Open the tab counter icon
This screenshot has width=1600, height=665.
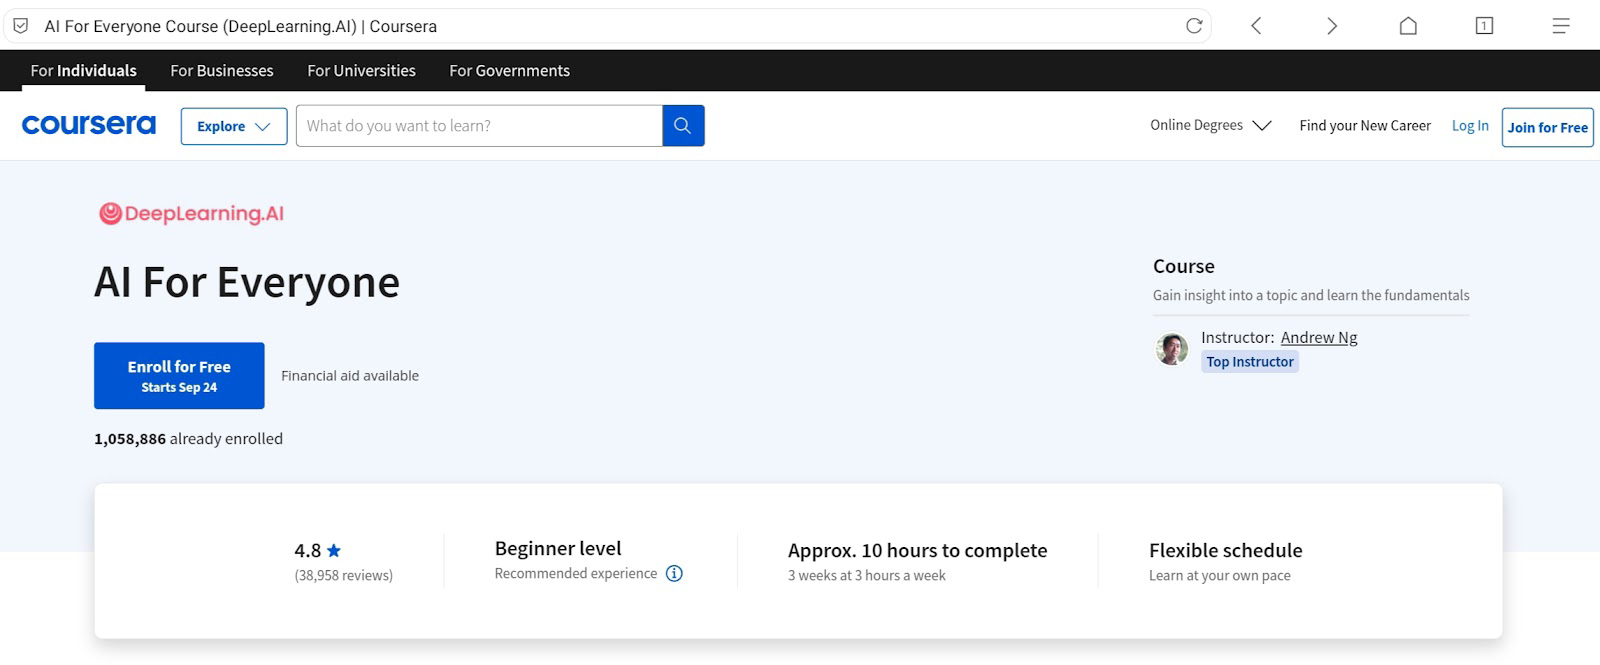click(1484, 26)
